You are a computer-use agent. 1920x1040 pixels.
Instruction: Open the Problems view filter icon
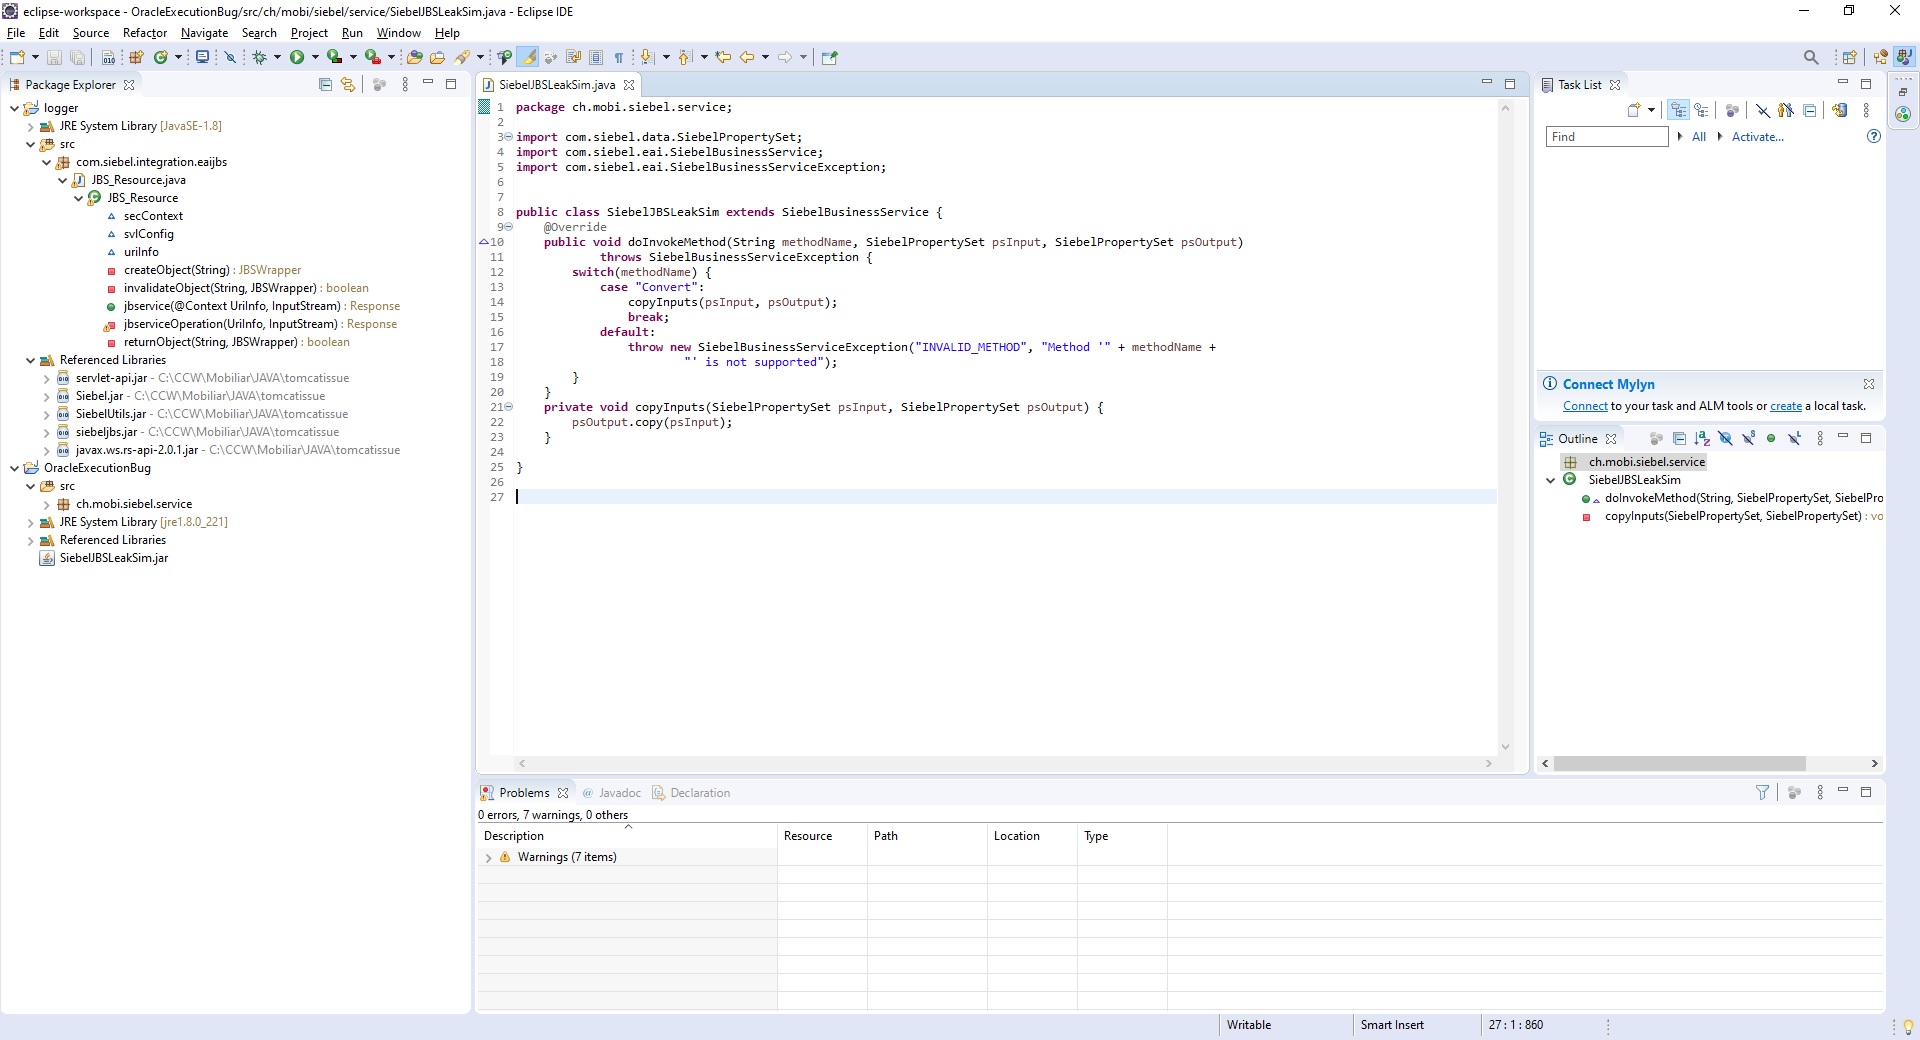1762,792
